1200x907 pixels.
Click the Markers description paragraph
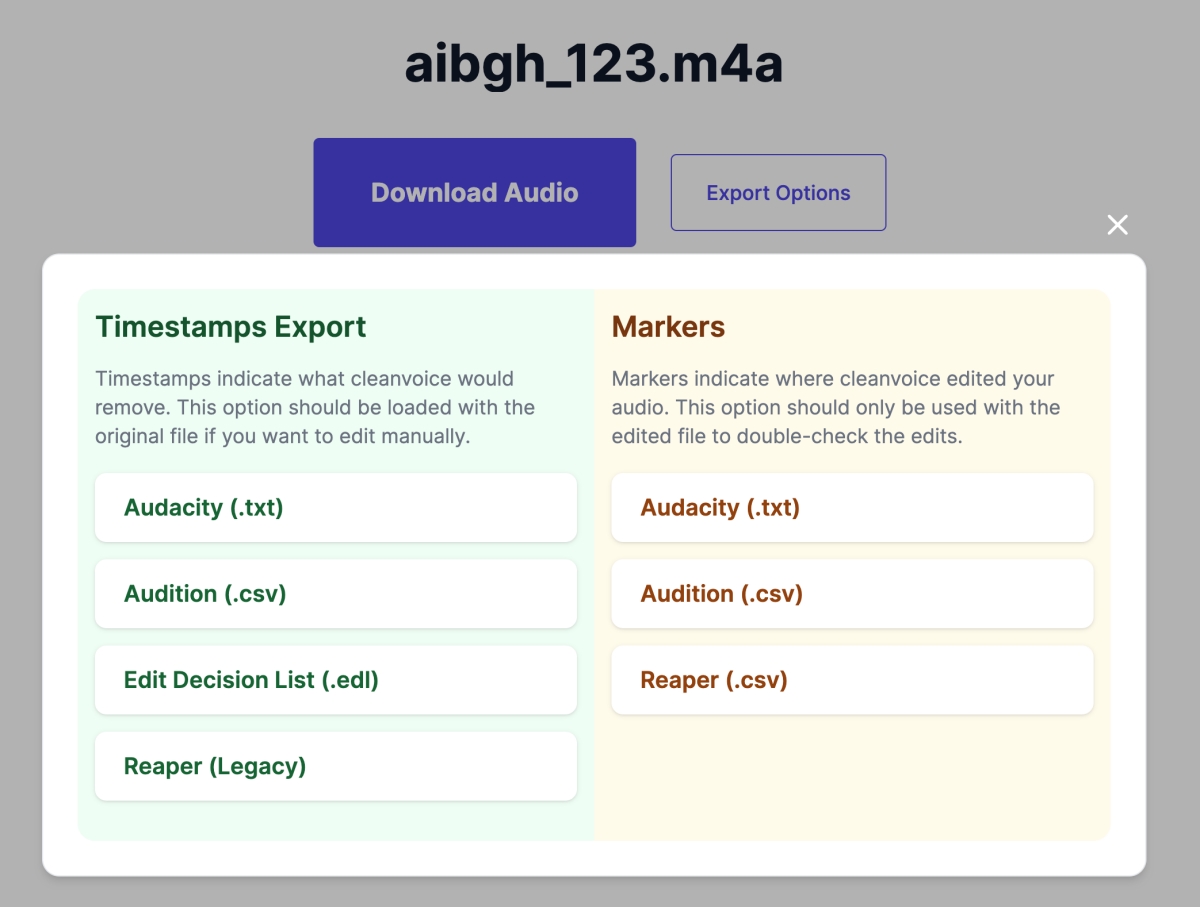[x=835, y=408]
